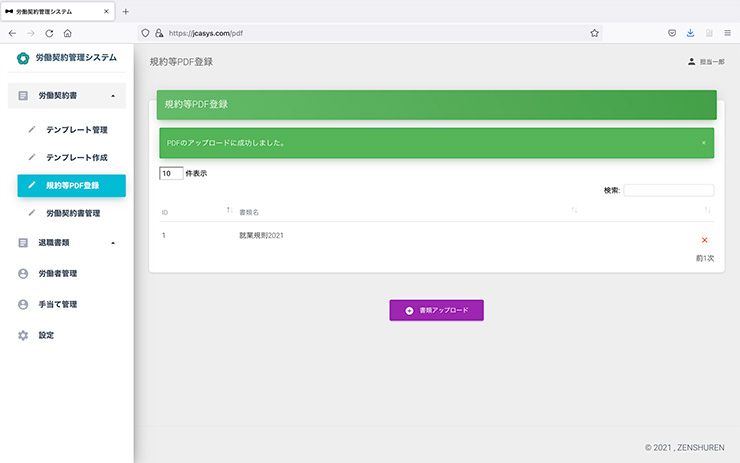The image size is (740, 463).
Task: Sort by 書類名 column arrows
Action: [x=574, y=210]
